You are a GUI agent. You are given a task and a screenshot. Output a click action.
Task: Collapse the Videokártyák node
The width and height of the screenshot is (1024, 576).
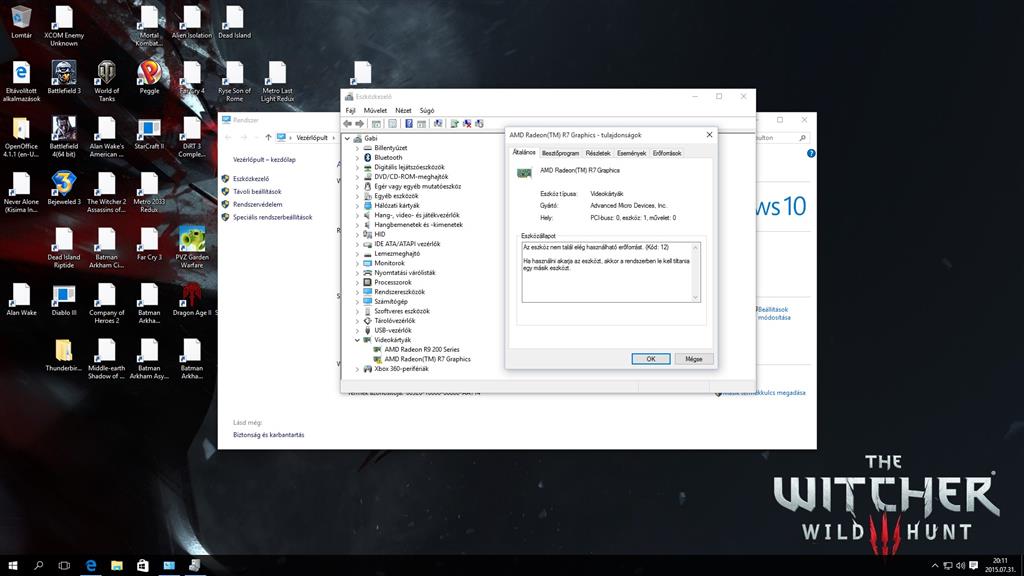click(x=357, y=340)
